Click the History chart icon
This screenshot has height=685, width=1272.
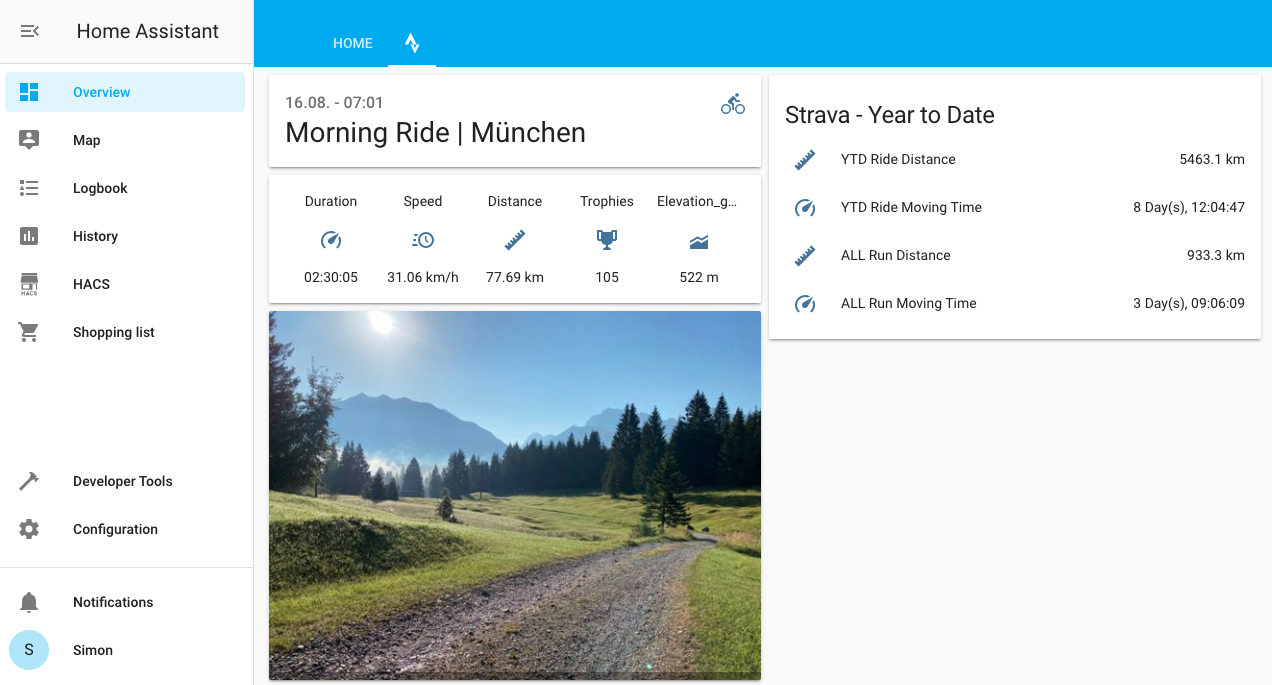[29, 236]
